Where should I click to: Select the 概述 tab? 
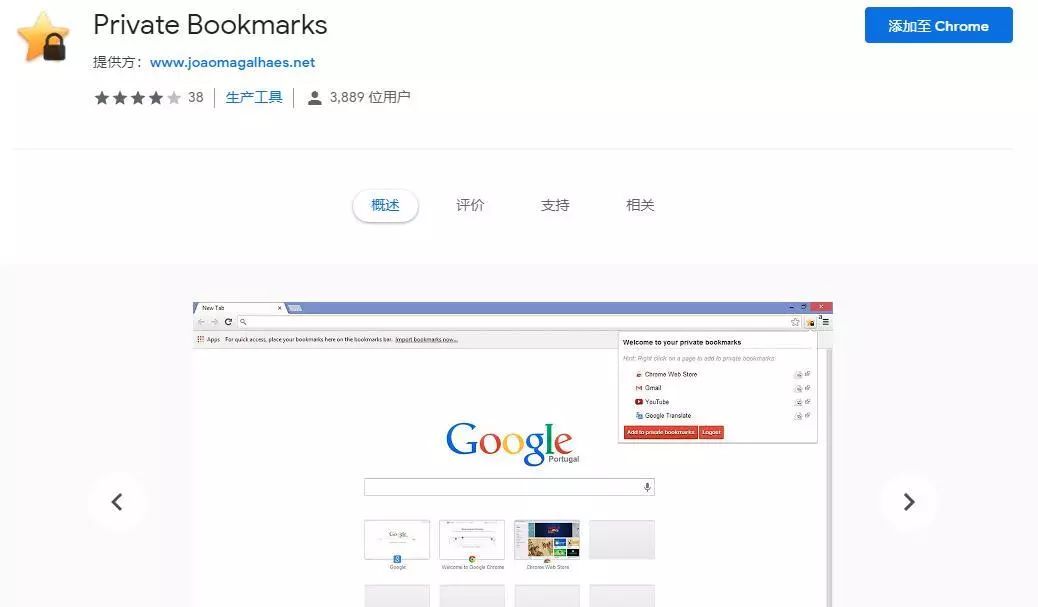(x=385, y=205)
